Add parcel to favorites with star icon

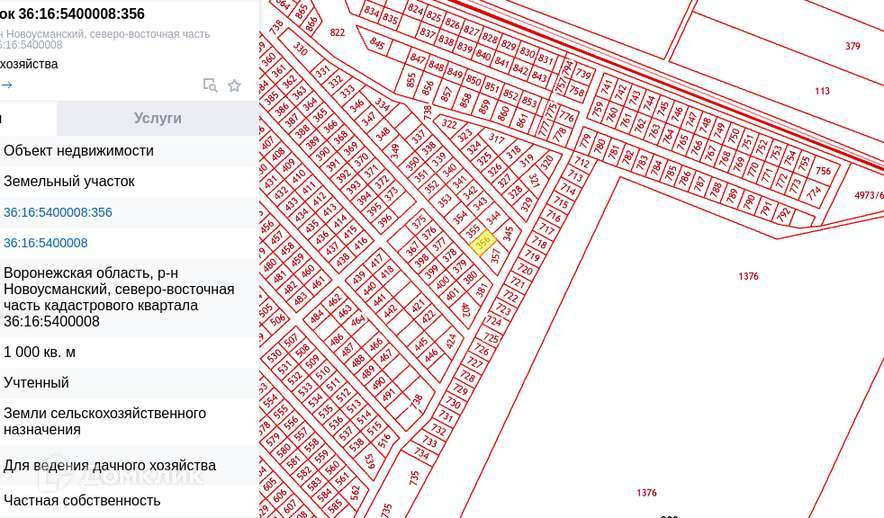pyautogui.click(x=235, y=86)
